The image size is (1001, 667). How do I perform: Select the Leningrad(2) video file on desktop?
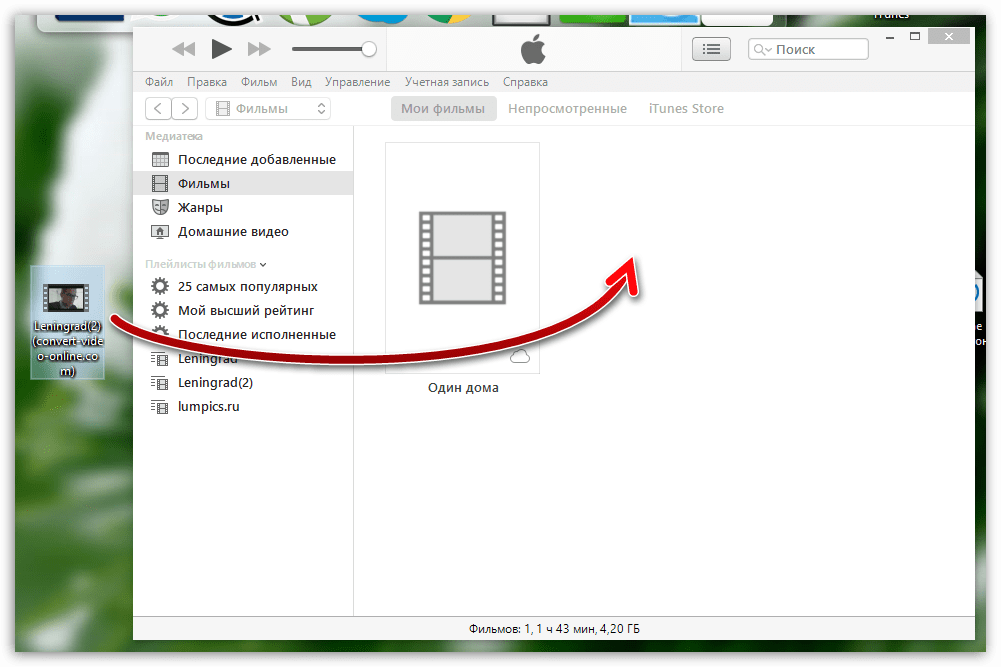pos(67,322)
